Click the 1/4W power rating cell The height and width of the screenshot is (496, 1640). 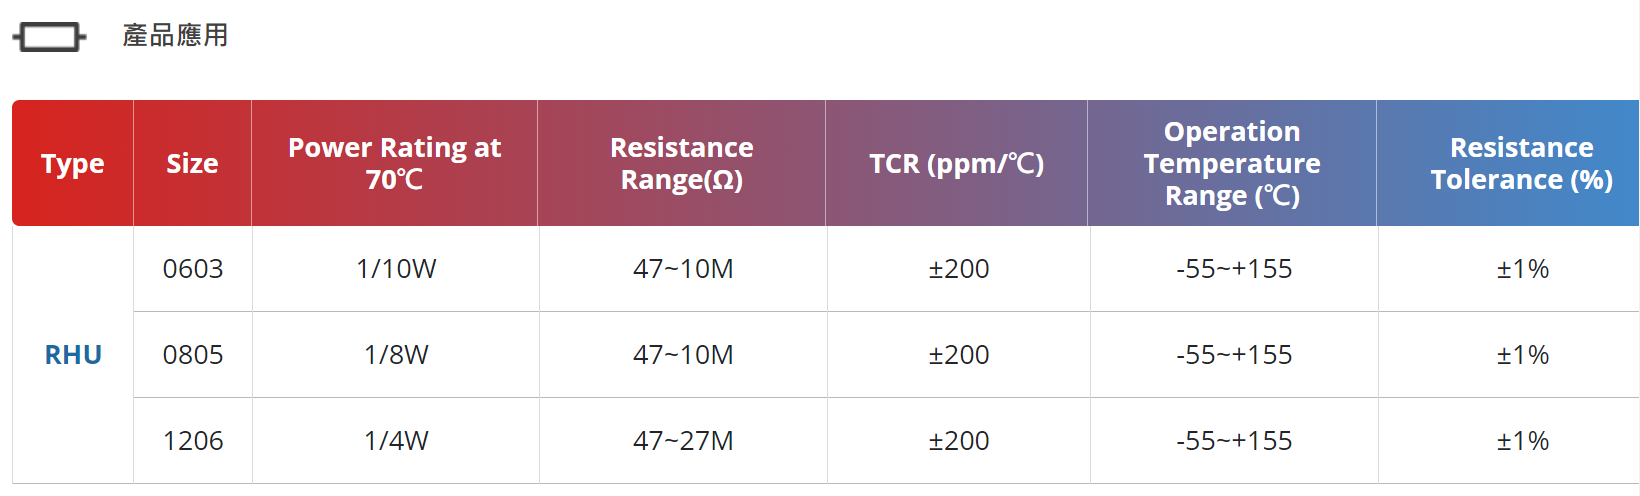396,441
